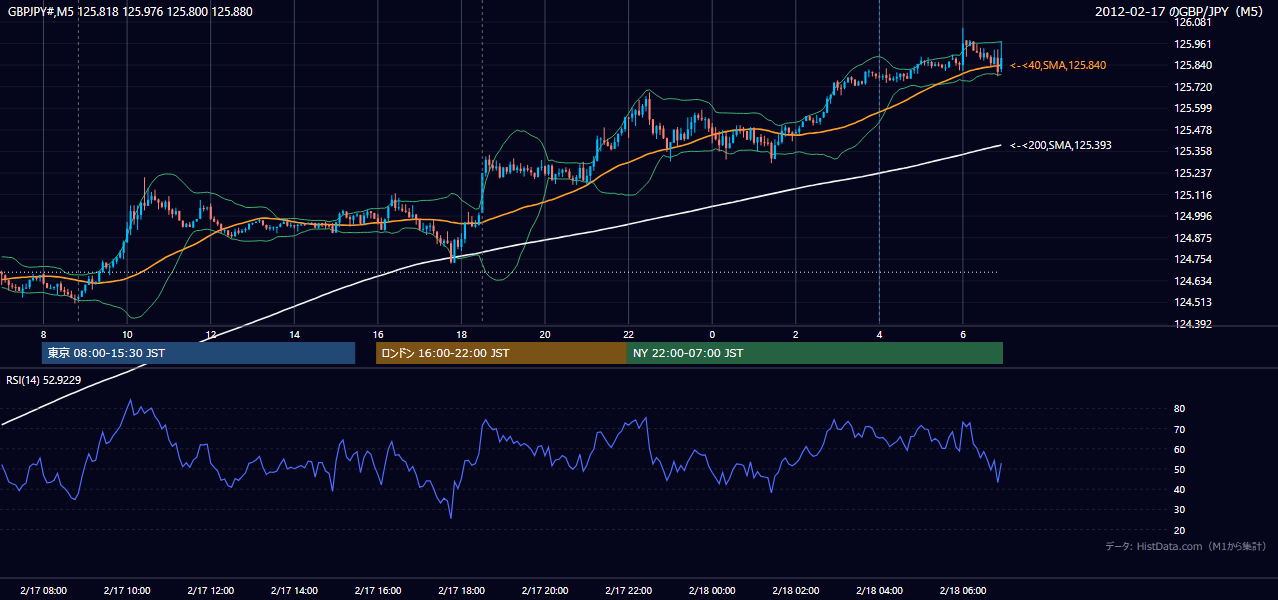1278x600 pixels.
Task: Click price axis label 124.513
Action: (1194, 302)
